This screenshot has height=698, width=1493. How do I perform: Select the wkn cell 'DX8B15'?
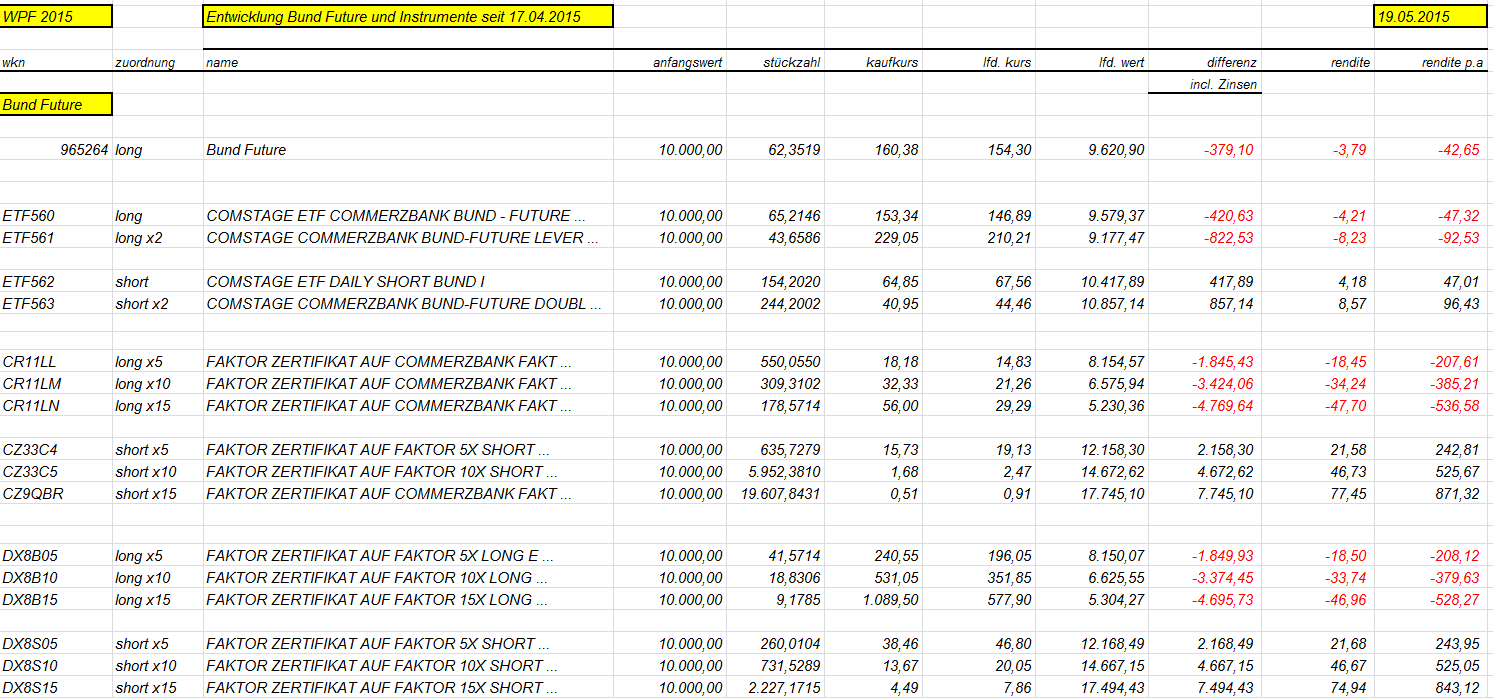pyautogui.click(x=30, y=600)
